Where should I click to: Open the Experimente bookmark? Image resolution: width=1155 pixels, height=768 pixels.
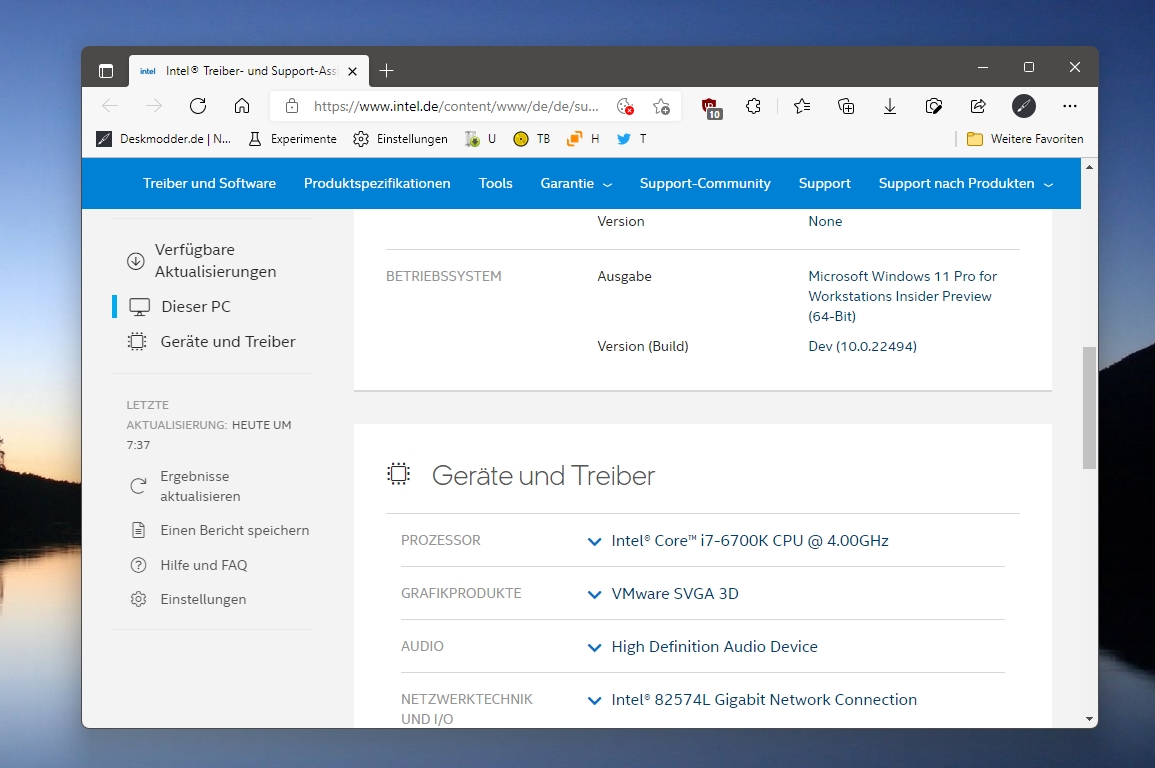coord(292,138)
